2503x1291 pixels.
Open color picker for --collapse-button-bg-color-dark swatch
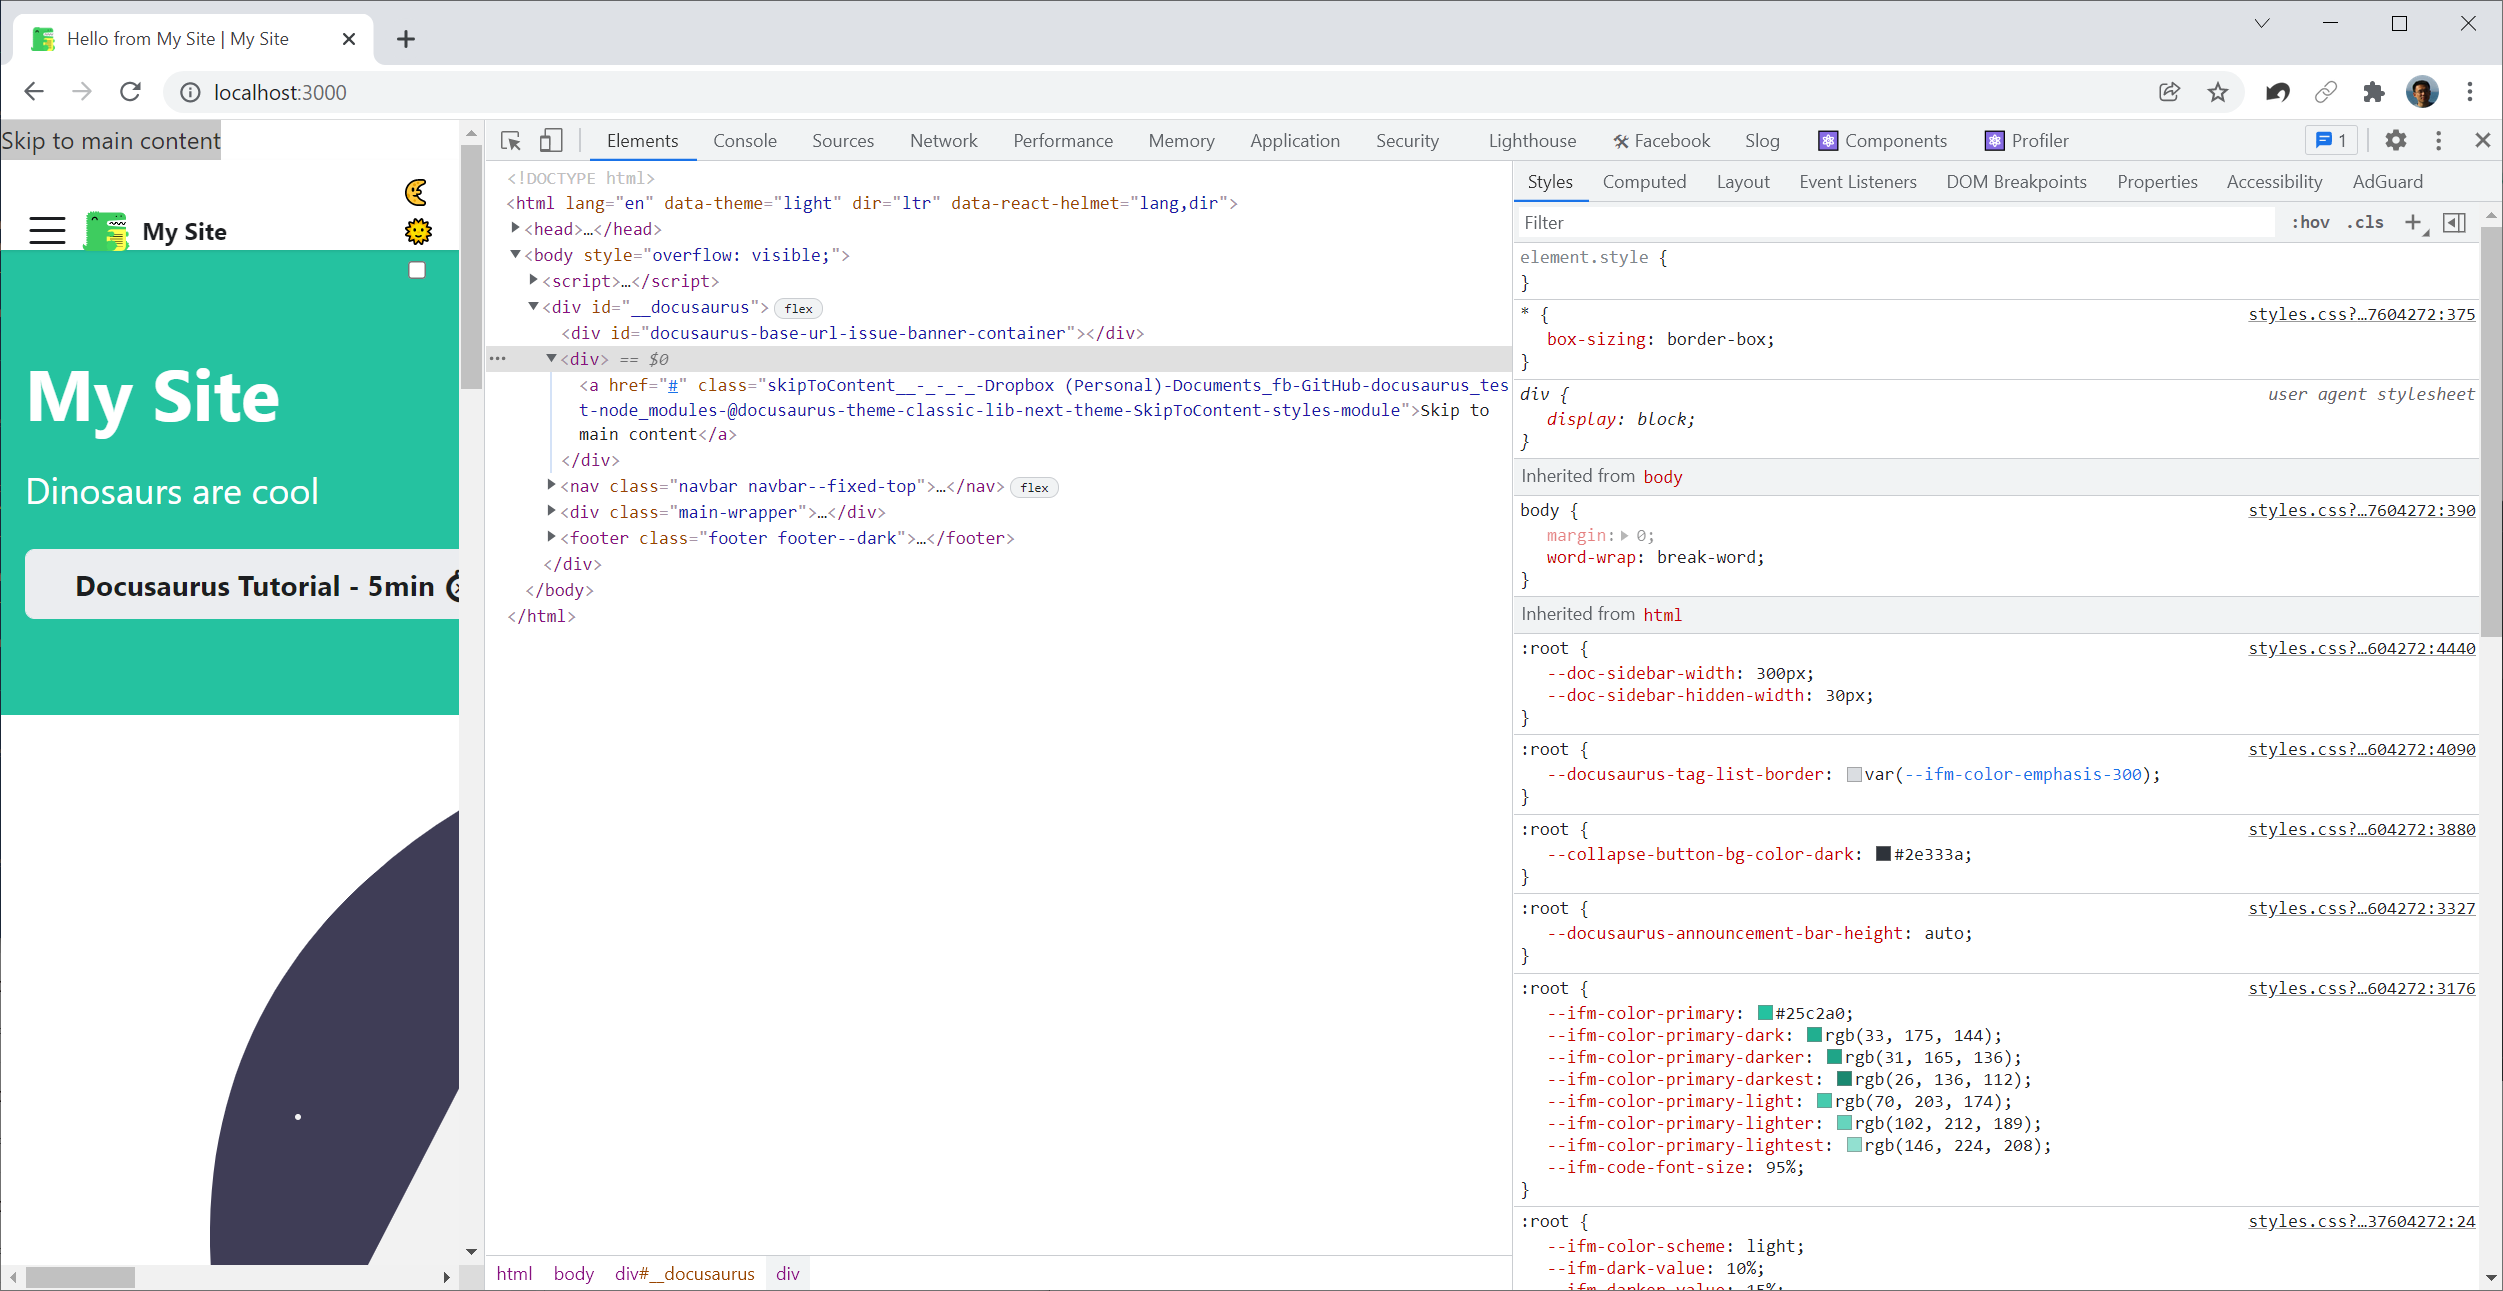(1883, 854)
